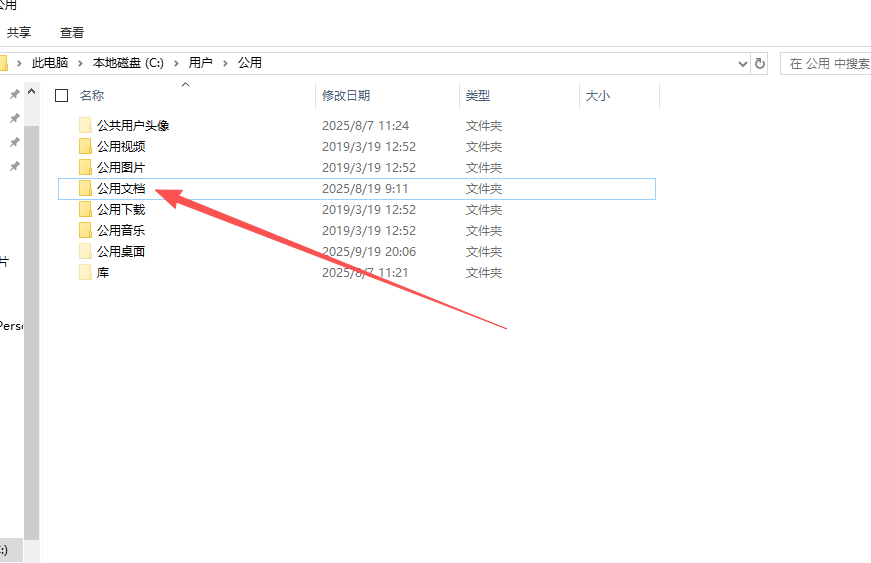Viewport: 871px width, 563px height.
Task: Select the 库 folder icon
Action: coord(85,273)
